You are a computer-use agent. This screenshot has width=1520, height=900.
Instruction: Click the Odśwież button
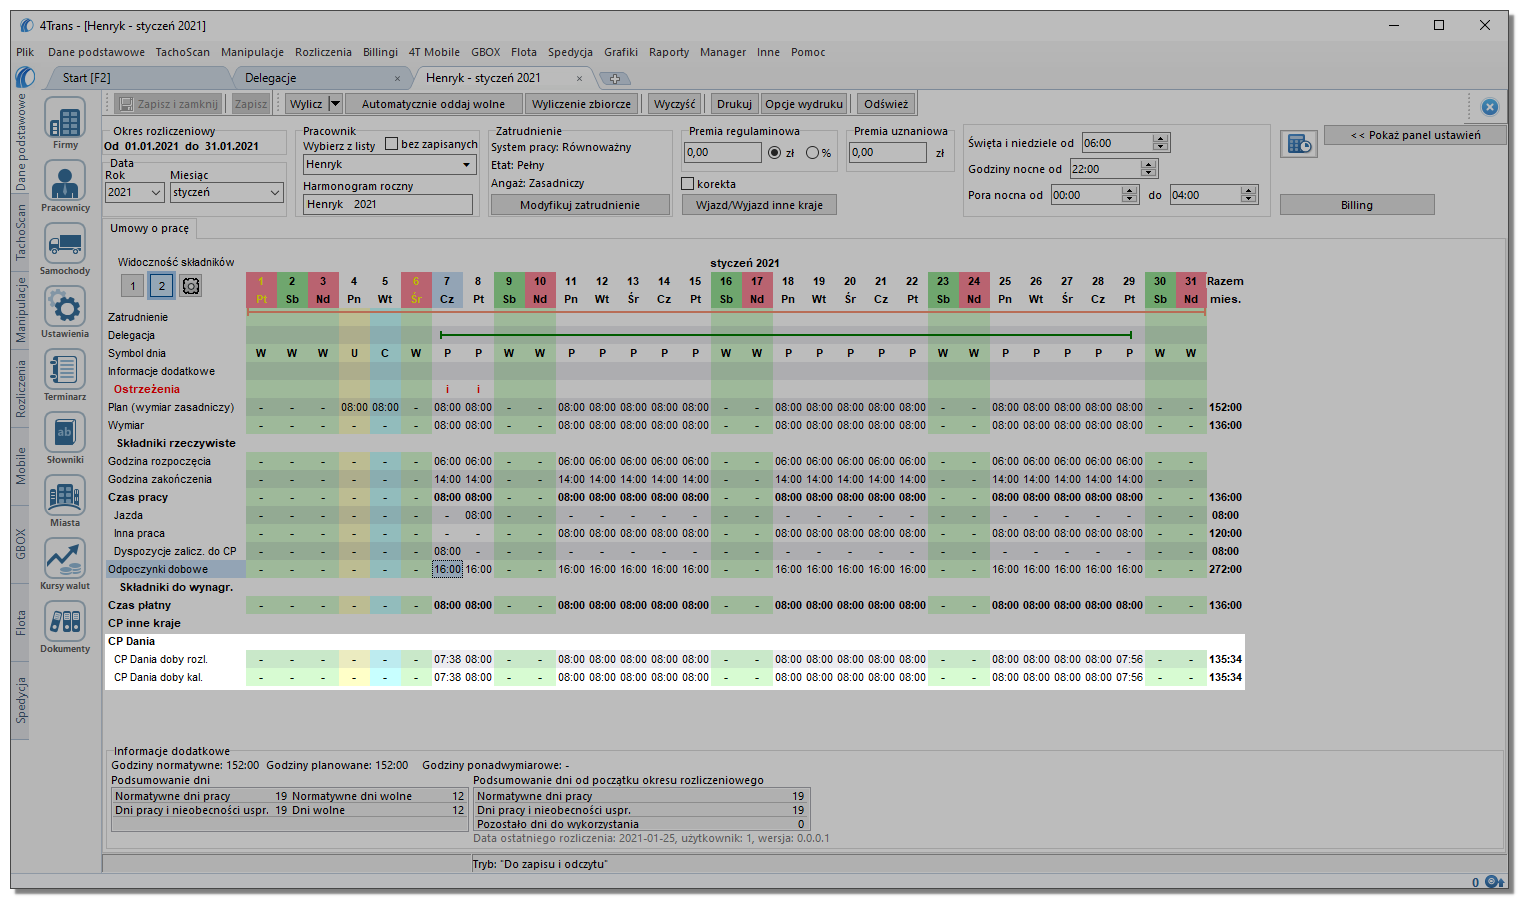tap(887, 104)
